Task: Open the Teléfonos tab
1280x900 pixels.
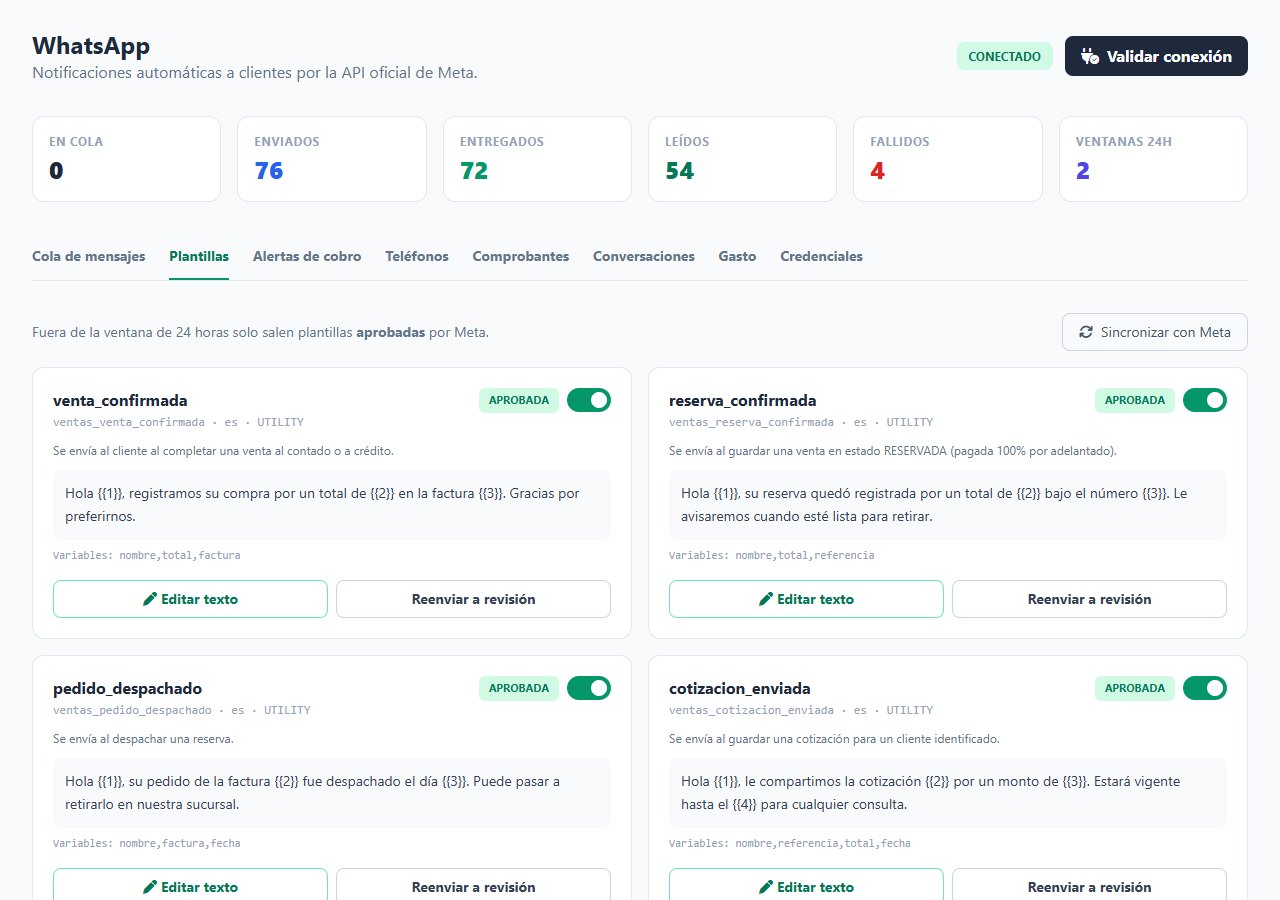Action: pos(417,256)
